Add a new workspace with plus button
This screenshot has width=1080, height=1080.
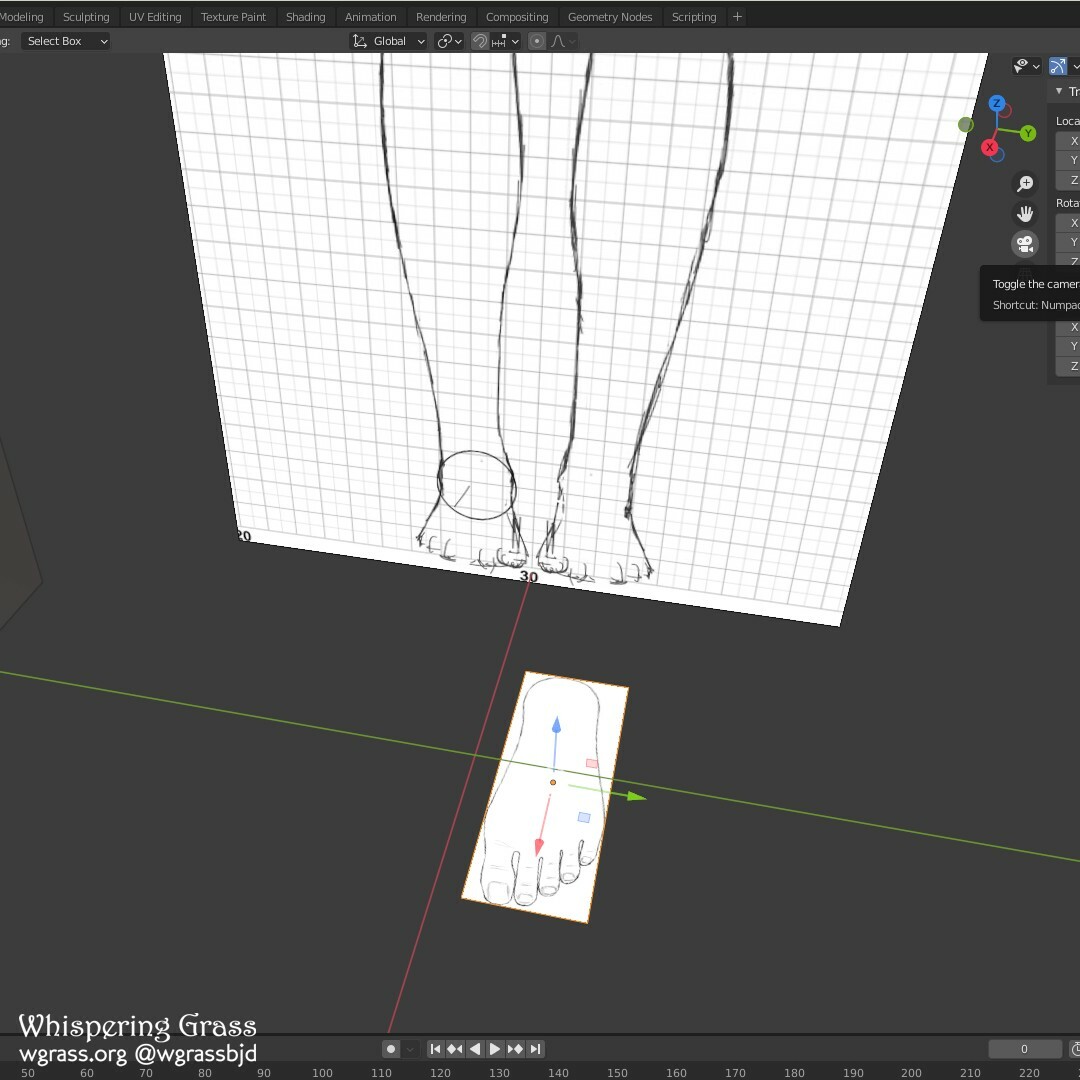(x=737, y=17)
